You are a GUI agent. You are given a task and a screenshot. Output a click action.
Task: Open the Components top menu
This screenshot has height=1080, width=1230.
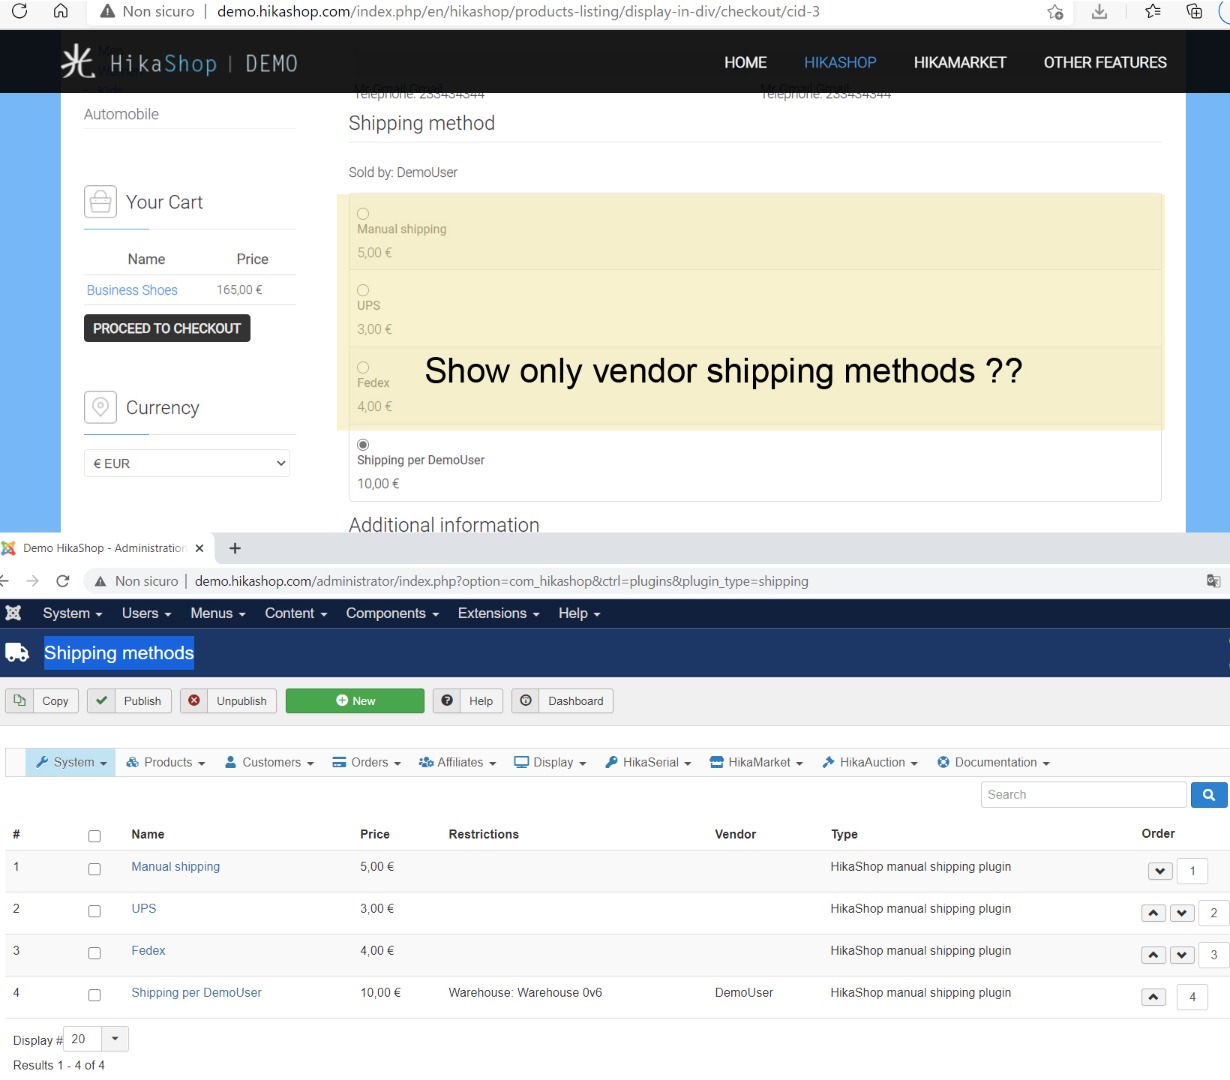pos(393,613)
